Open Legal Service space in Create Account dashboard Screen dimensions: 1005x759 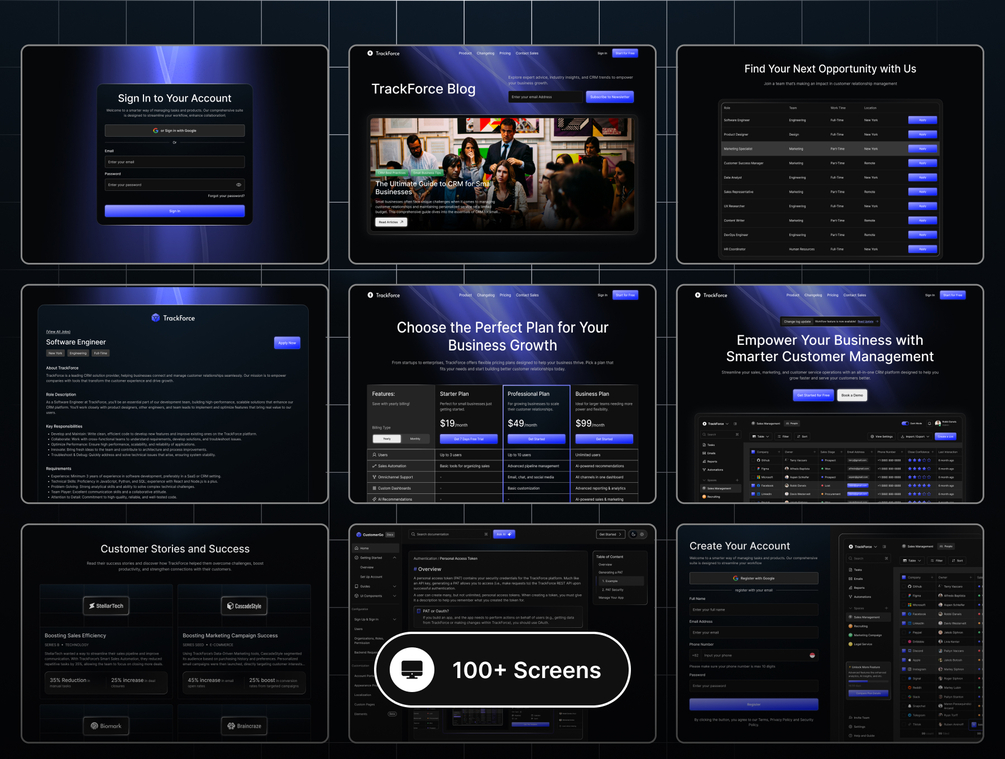pyautogui.click(x=861, y=644)
